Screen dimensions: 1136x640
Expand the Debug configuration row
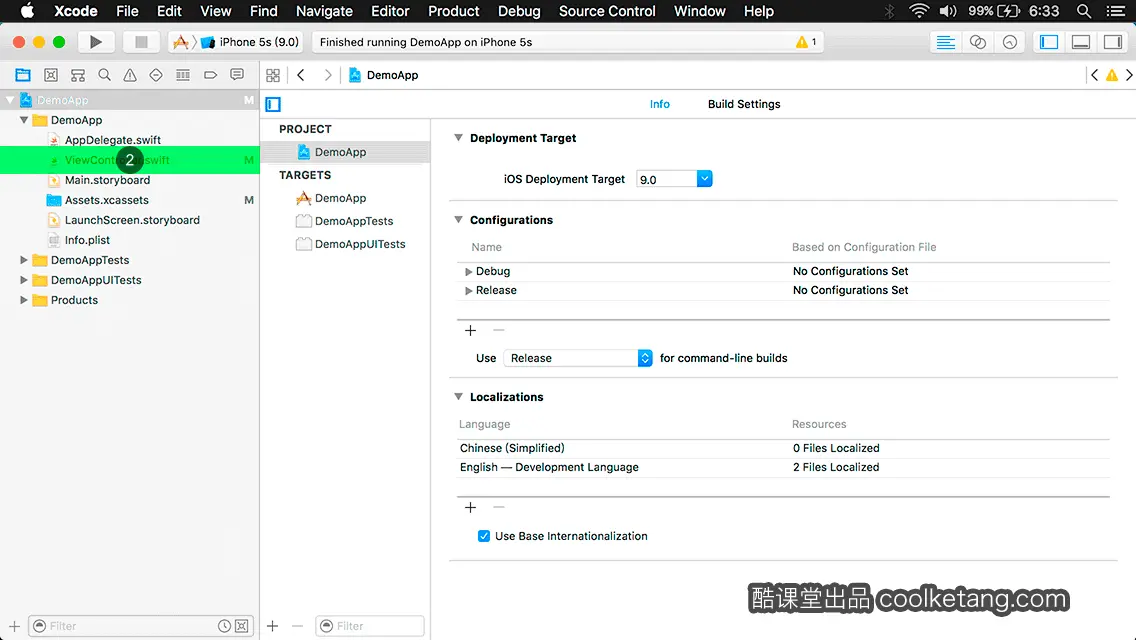tap(468, 271)
